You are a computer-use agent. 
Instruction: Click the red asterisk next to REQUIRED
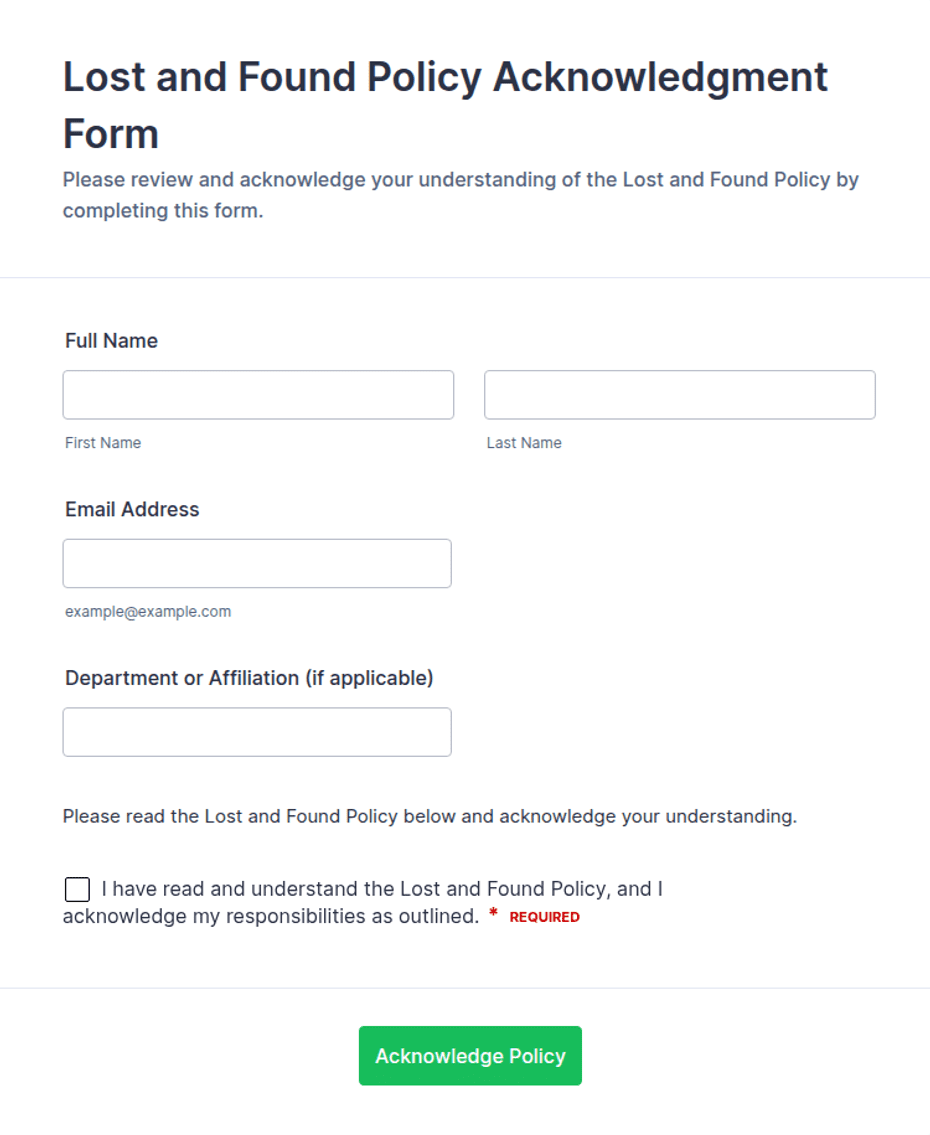494,914
